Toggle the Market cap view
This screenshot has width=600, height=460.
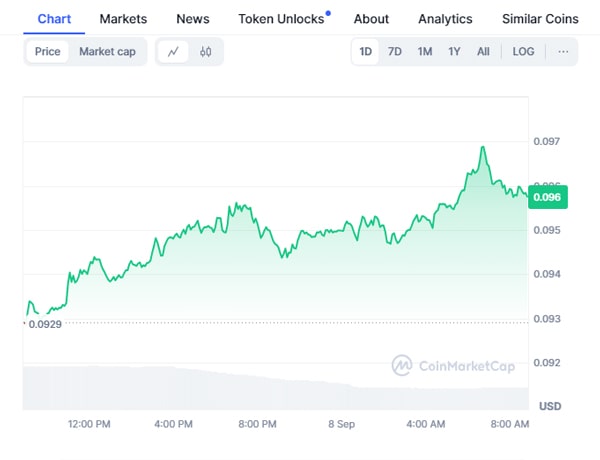point(107,52)
